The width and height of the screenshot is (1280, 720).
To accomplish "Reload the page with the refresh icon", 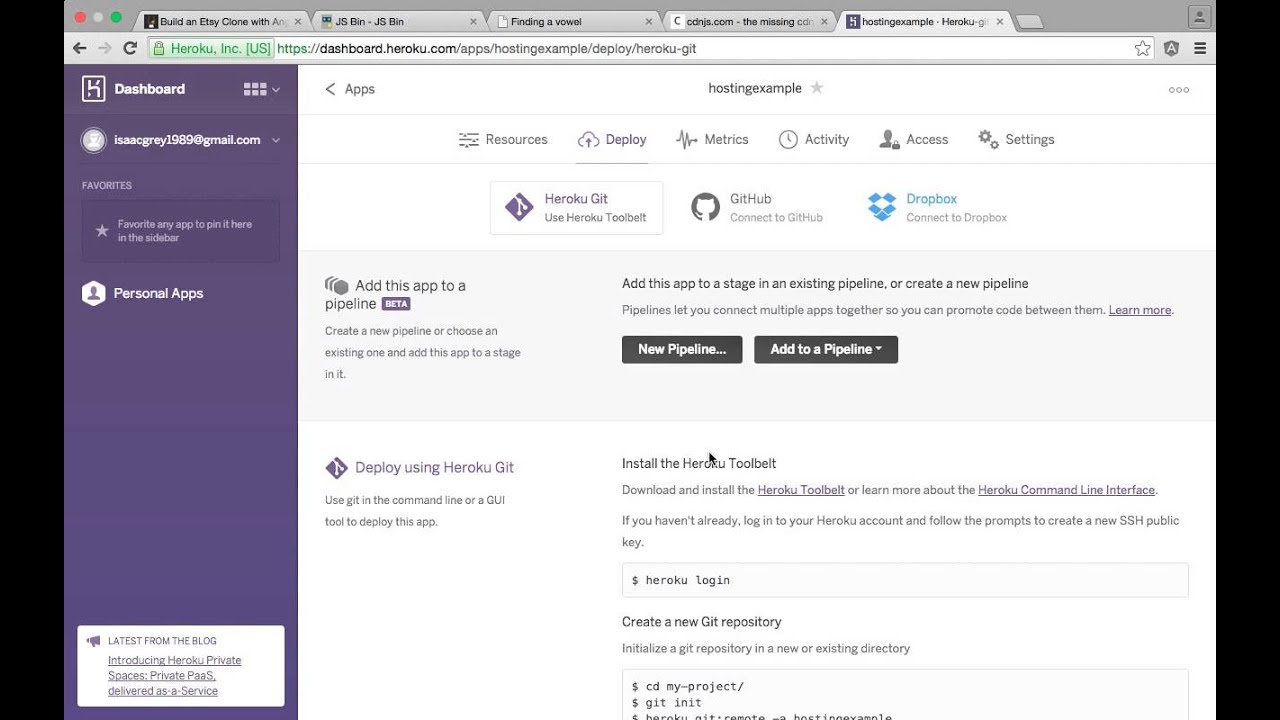I will [130, 48].
